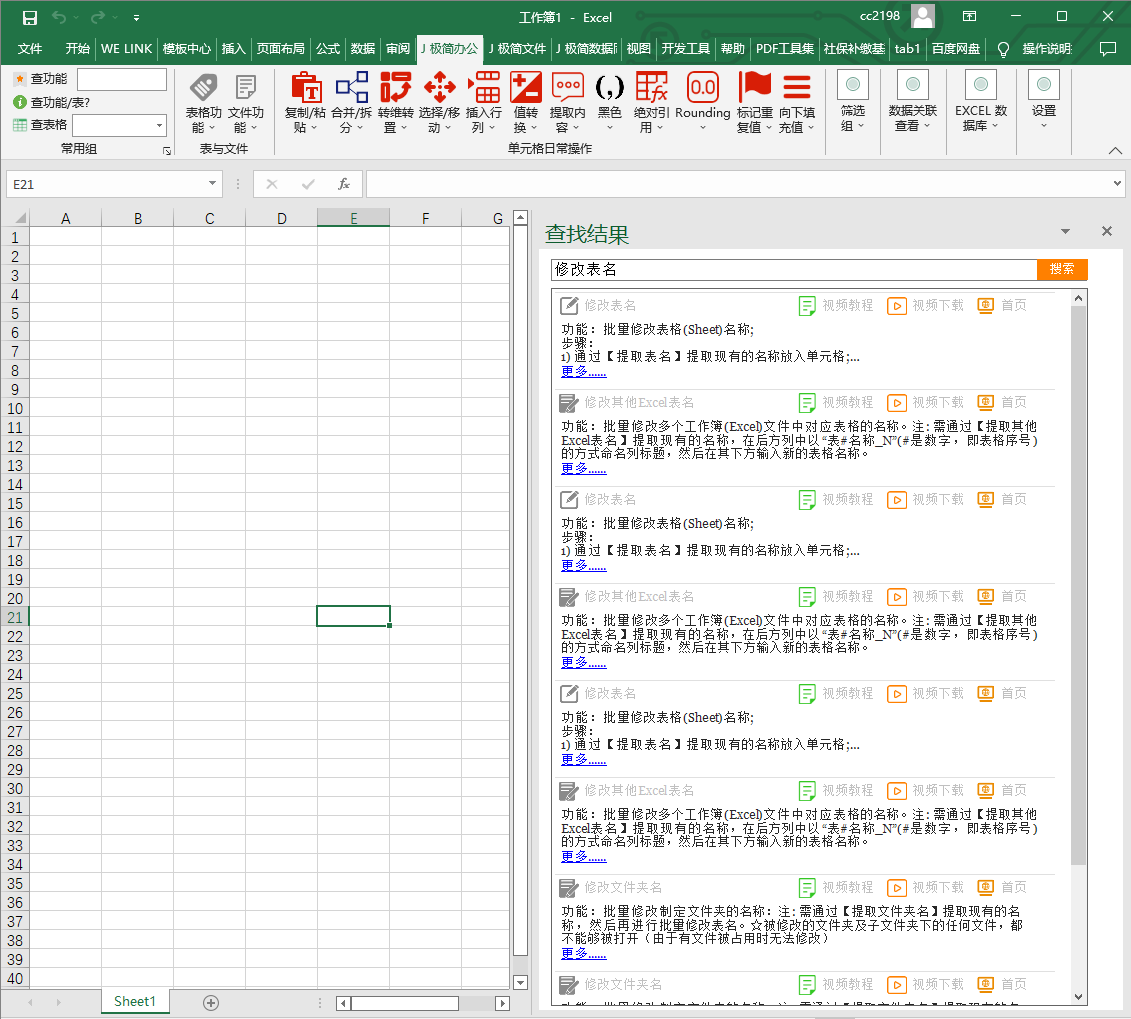Open the quick access toolbar customize arrow
The height and width of the screenshot is (1019, 1131).
136,17
